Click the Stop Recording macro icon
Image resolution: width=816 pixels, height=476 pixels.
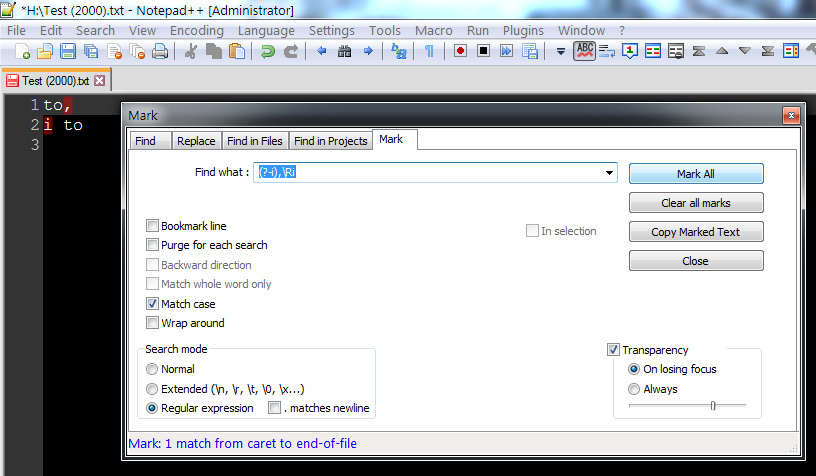483,51
